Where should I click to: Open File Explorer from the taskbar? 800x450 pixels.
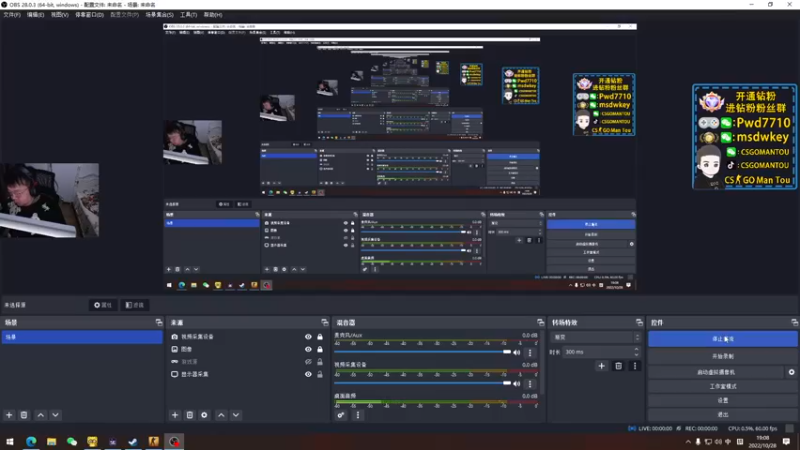[52, 441]
